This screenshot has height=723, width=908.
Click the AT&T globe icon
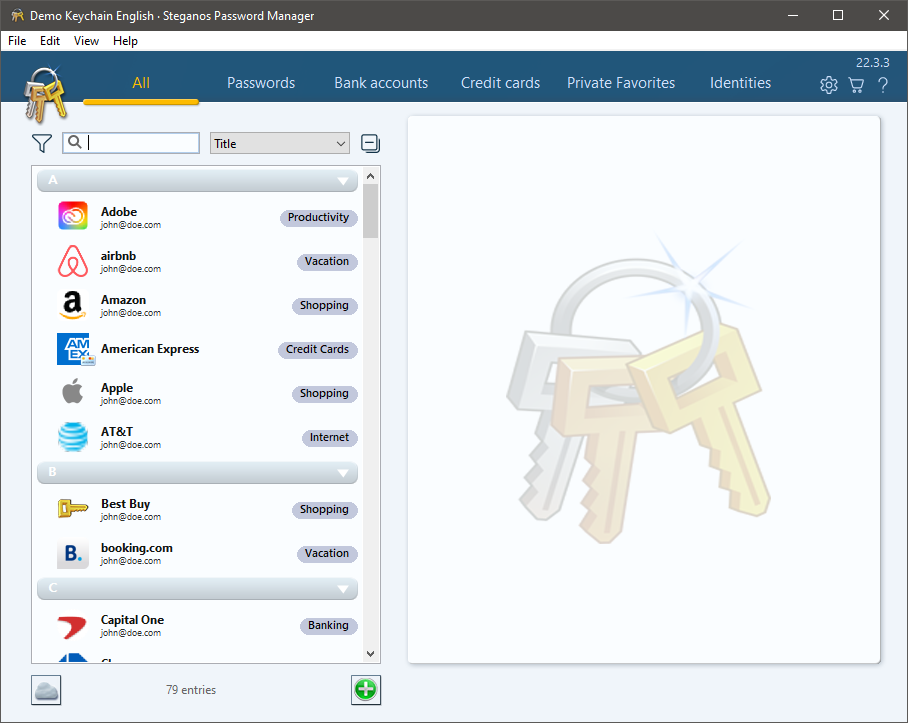click(x=73, y=436)
